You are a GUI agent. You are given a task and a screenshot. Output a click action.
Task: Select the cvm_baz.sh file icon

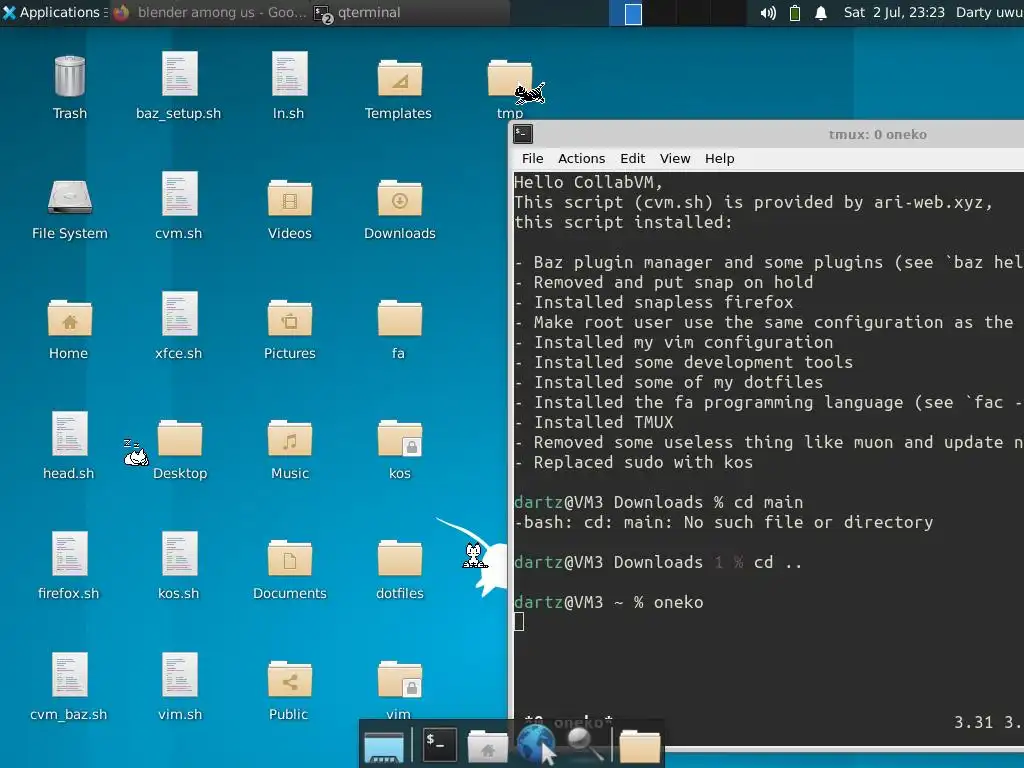tap(69, 675)
